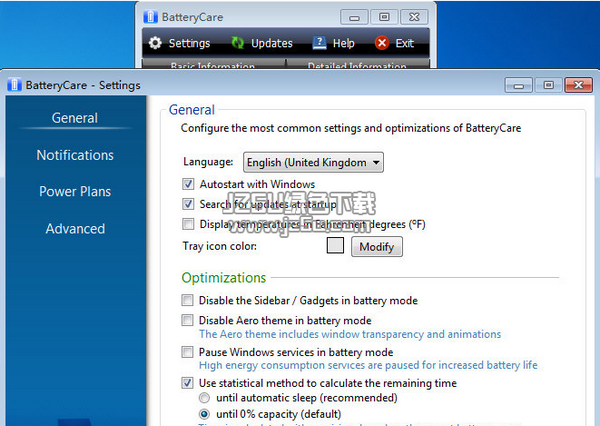Click the BatteryCare battery icon in main title bar
The height and width of the screenshot is (426, 600).
pyautogui.click(x=150, y=17)
